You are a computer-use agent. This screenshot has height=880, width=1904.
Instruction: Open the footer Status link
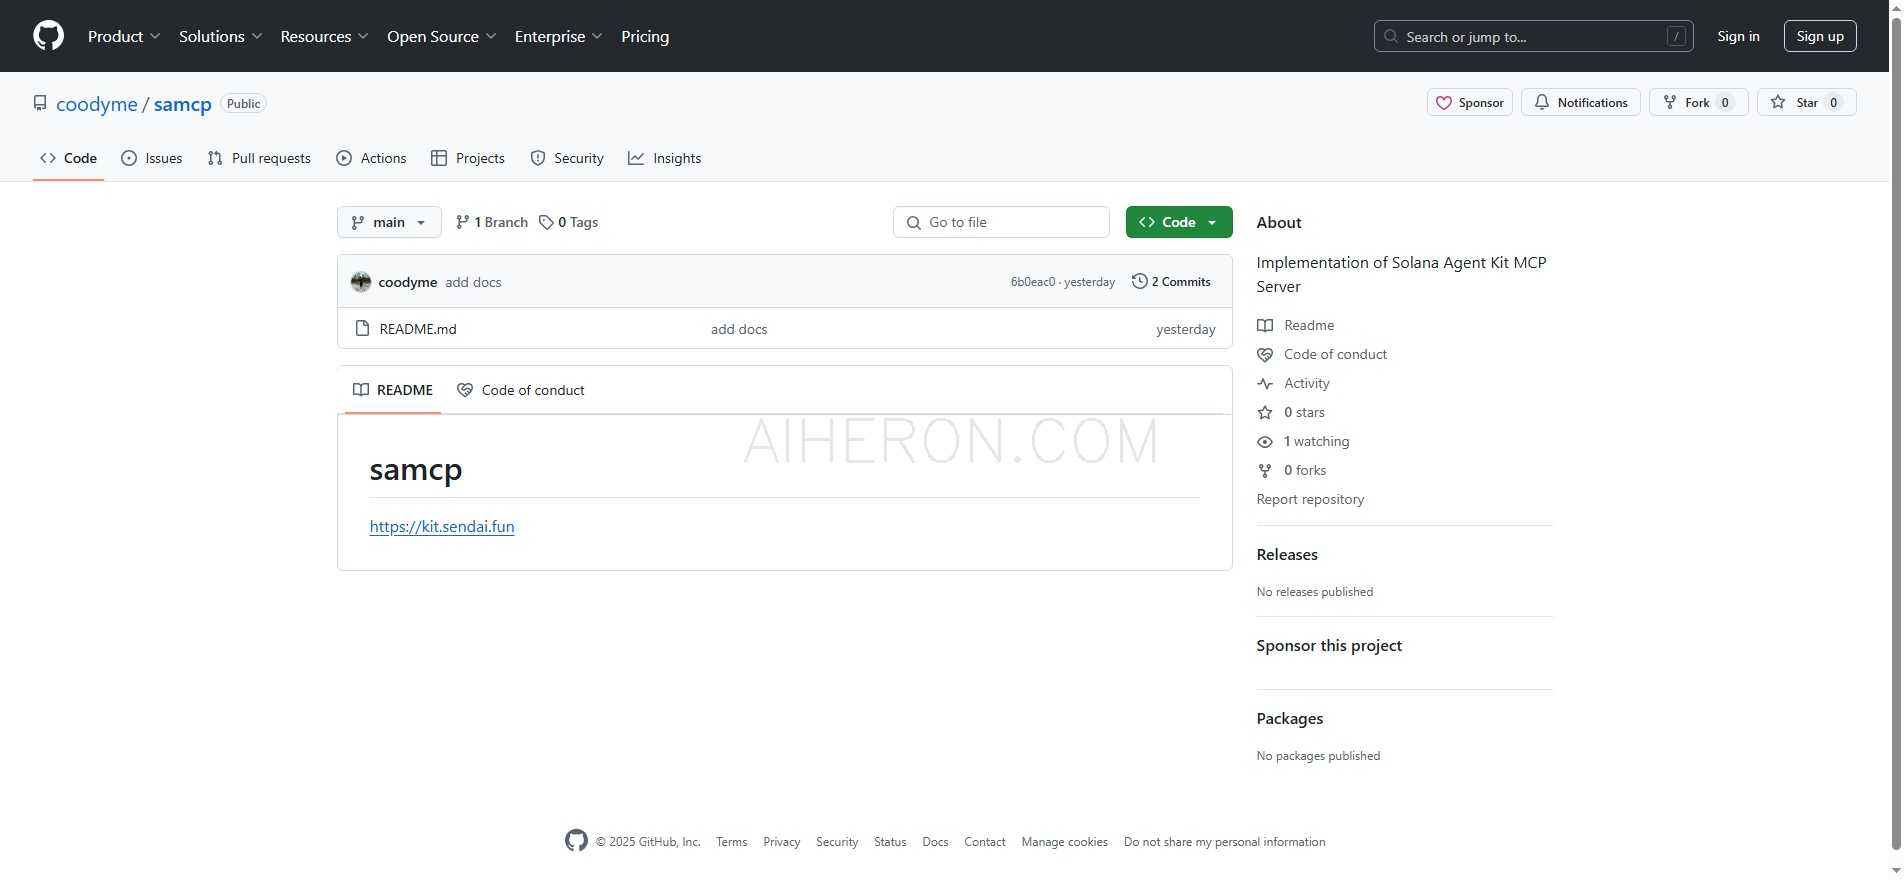890,842
